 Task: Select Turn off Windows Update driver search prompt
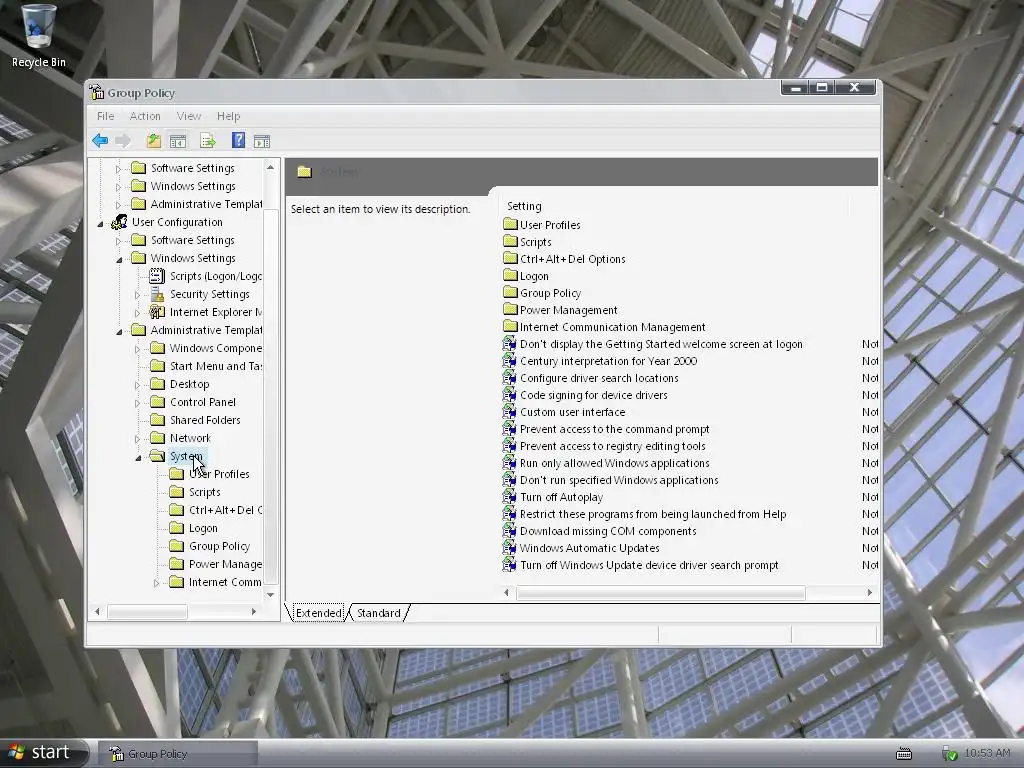click(649, 565)
